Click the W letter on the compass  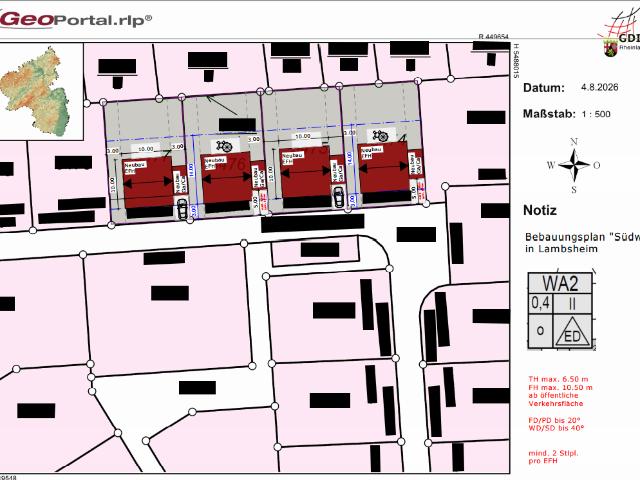(551, 165)
